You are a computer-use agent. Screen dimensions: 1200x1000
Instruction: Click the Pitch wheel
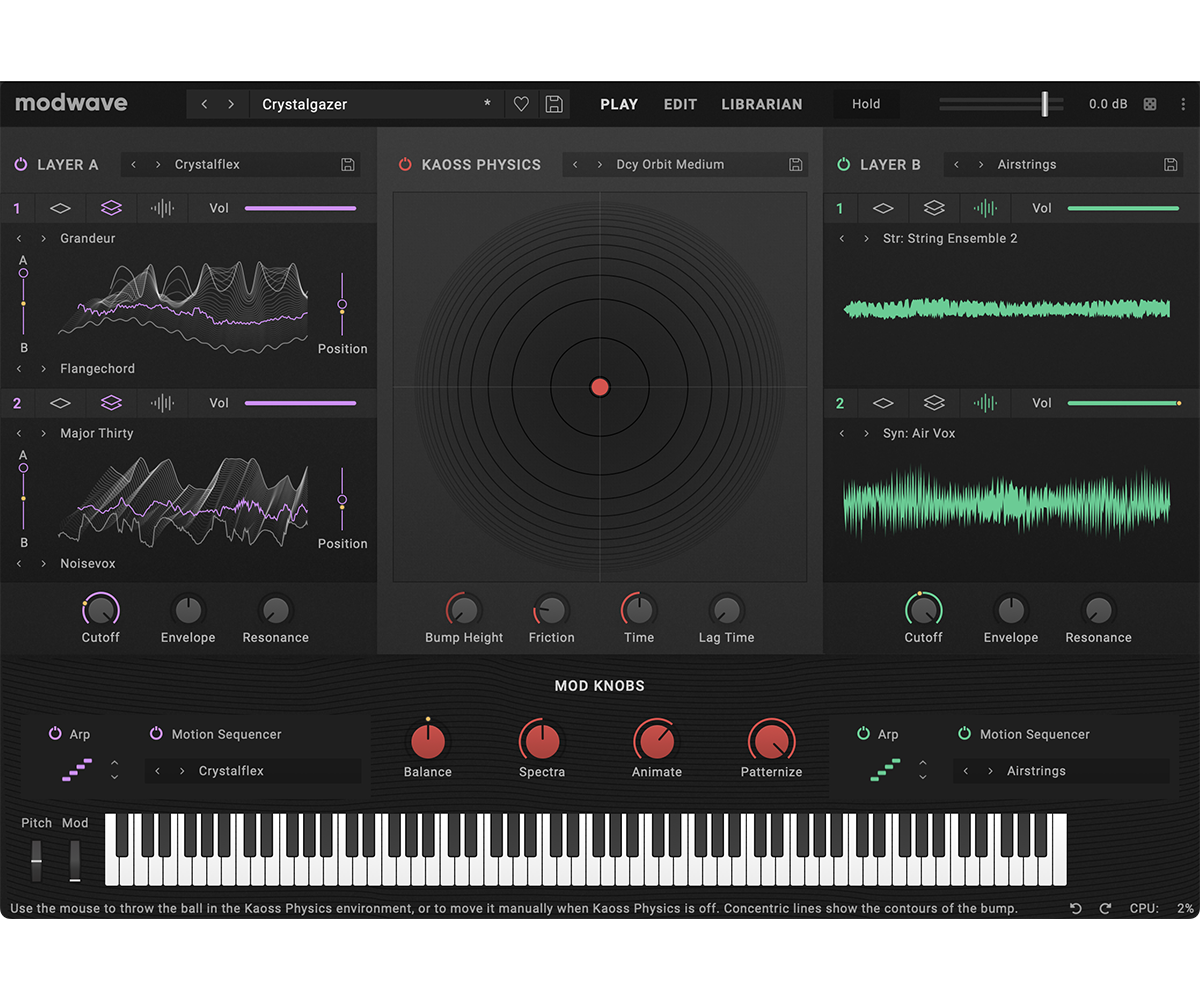tap(36, 861)
